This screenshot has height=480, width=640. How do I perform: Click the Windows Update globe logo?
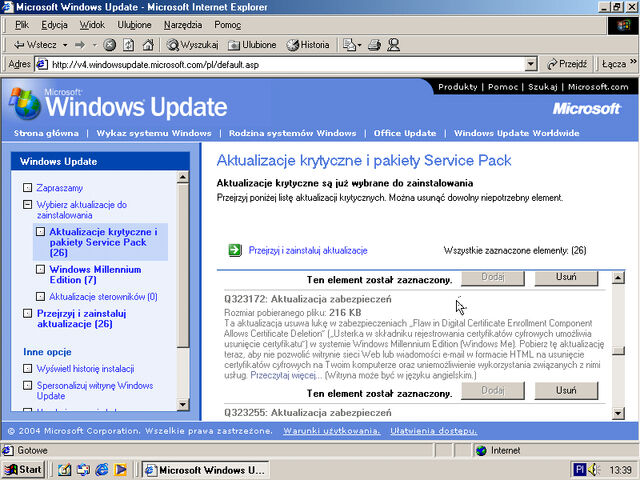coord(25,104)
